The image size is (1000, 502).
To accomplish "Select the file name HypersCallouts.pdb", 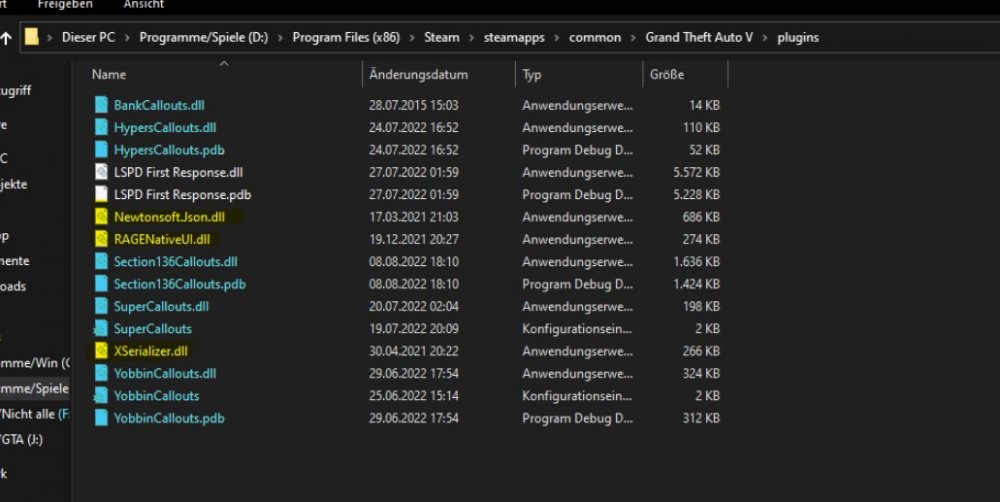I will [x=169, y=149].
